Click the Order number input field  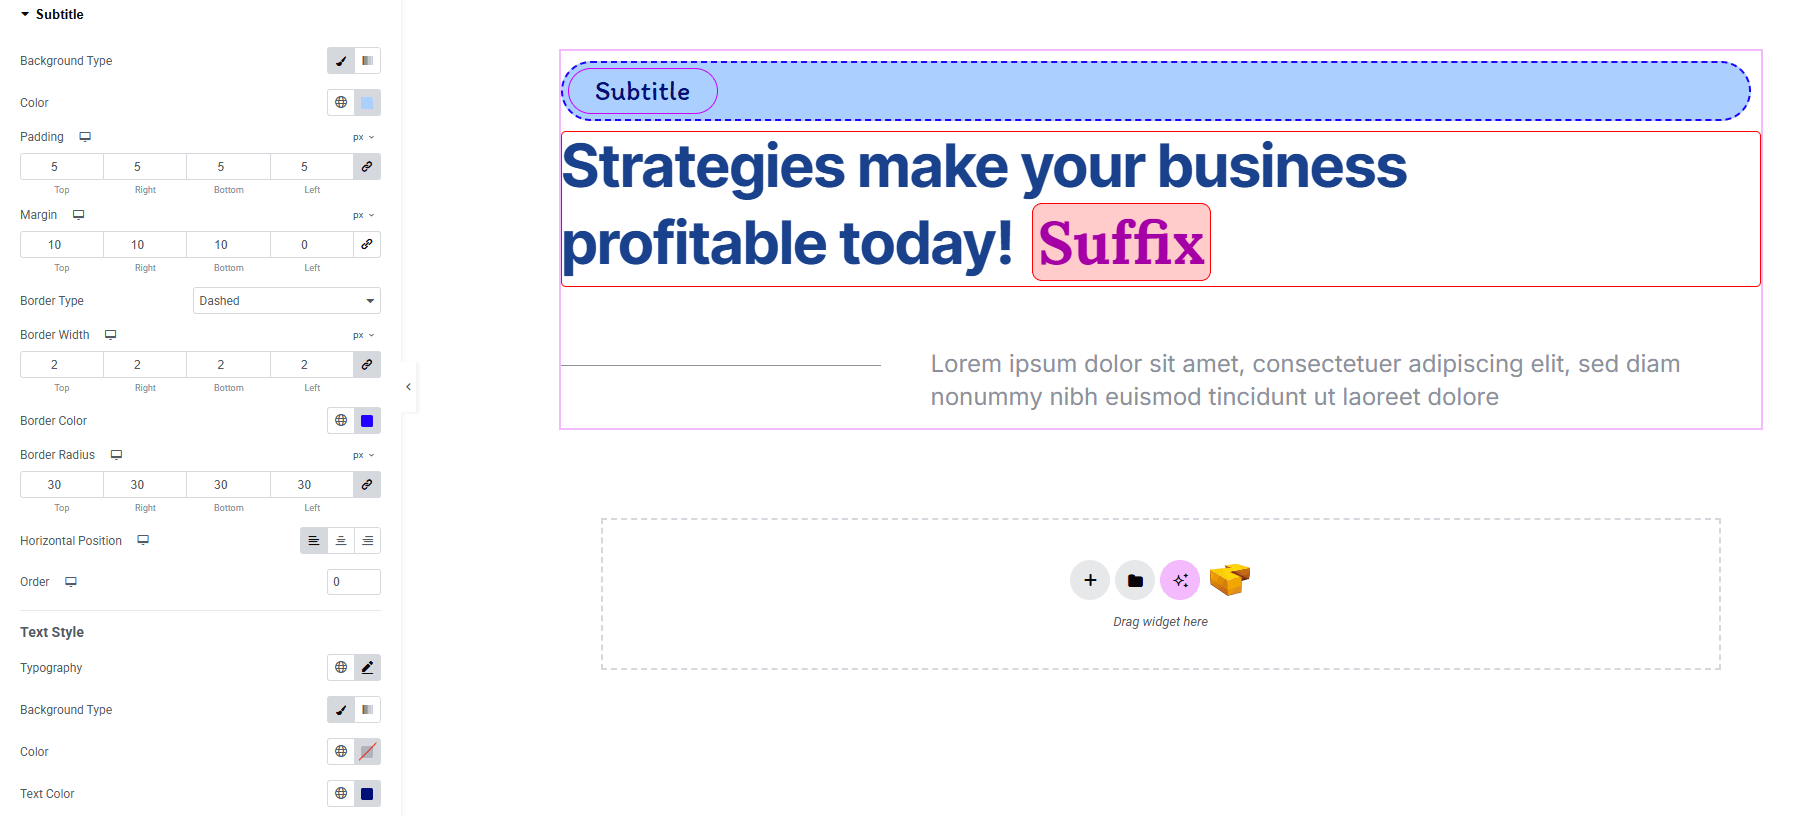tap(353, 582)
